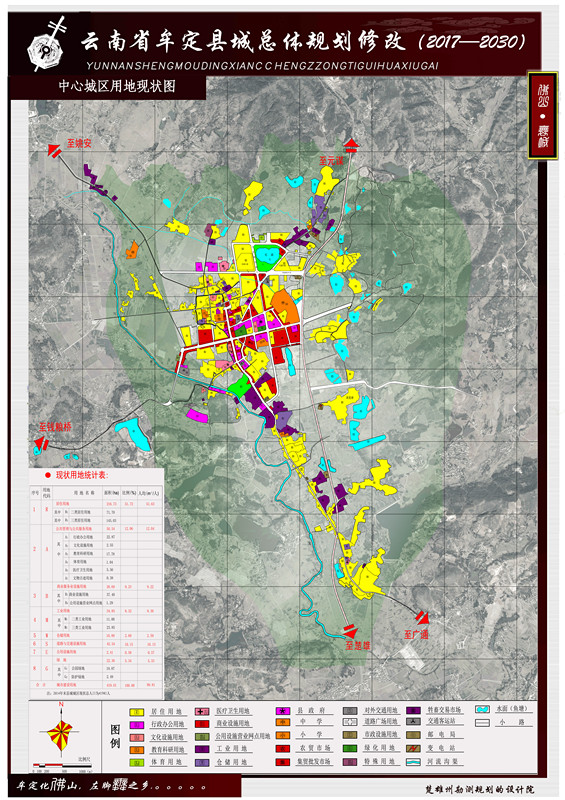The image size is (565, 800).
Task: Click the green 绿化用地 legend symbol
Action: click(350, 748)
